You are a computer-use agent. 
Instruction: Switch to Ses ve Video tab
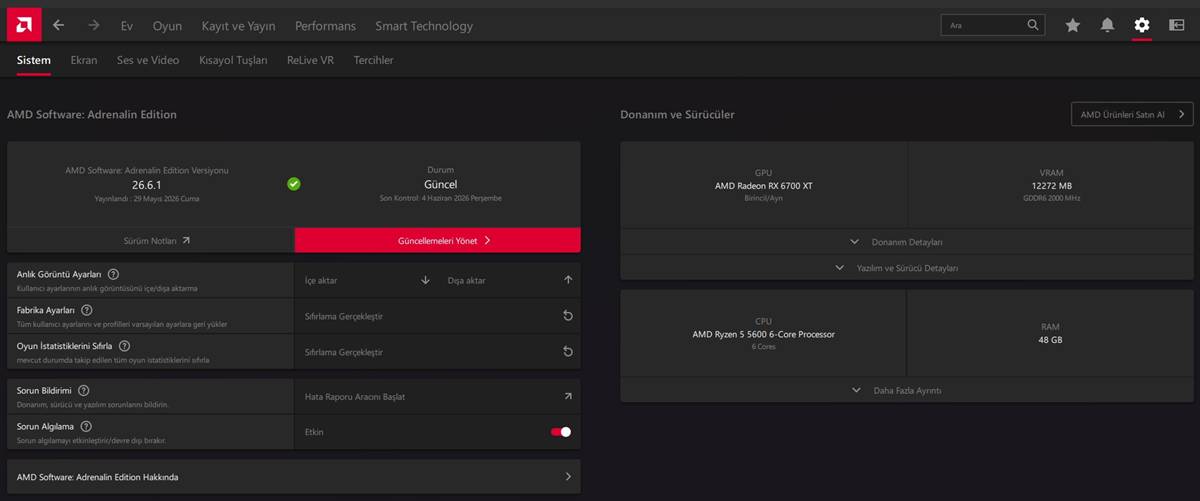pos(148,60)
